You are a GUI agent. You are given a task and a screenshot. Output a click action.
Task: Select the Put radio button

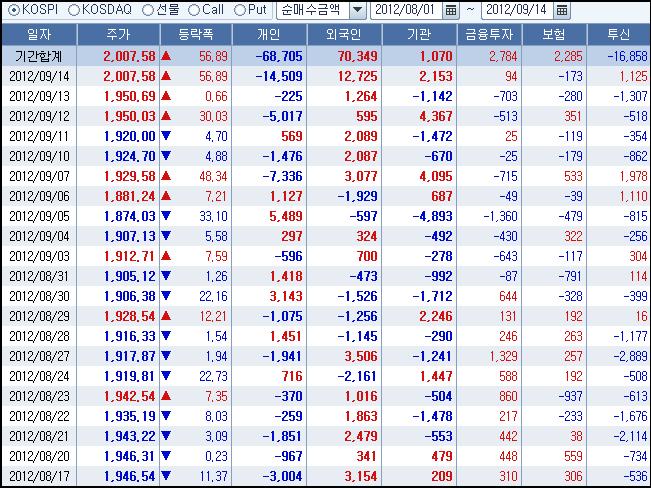240,10
